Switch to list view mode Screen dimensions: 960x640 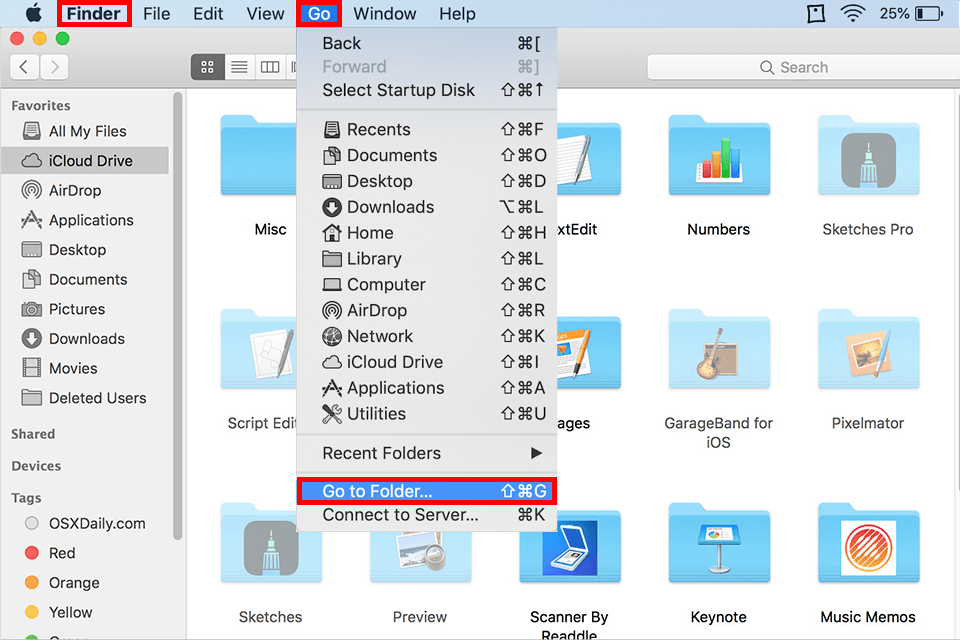pos(239,67)
